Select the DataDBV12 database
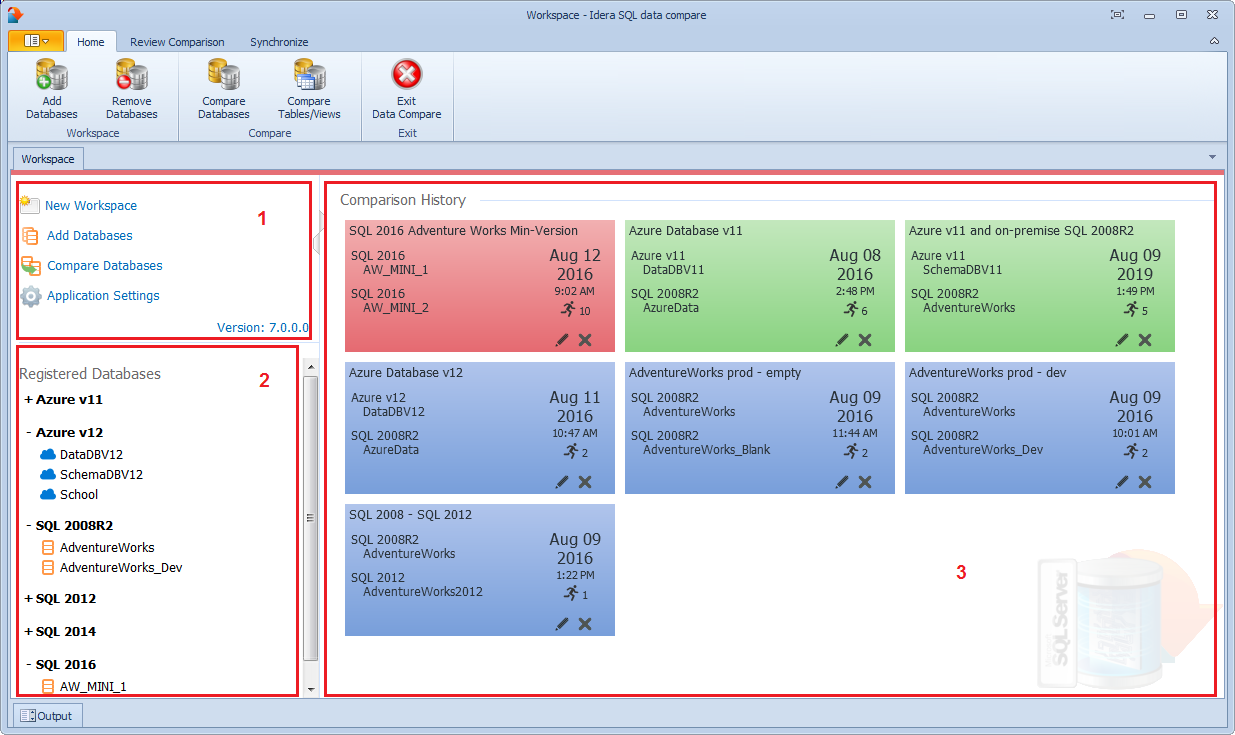This screenshot has width=1235, height=735. click(91, 455)
